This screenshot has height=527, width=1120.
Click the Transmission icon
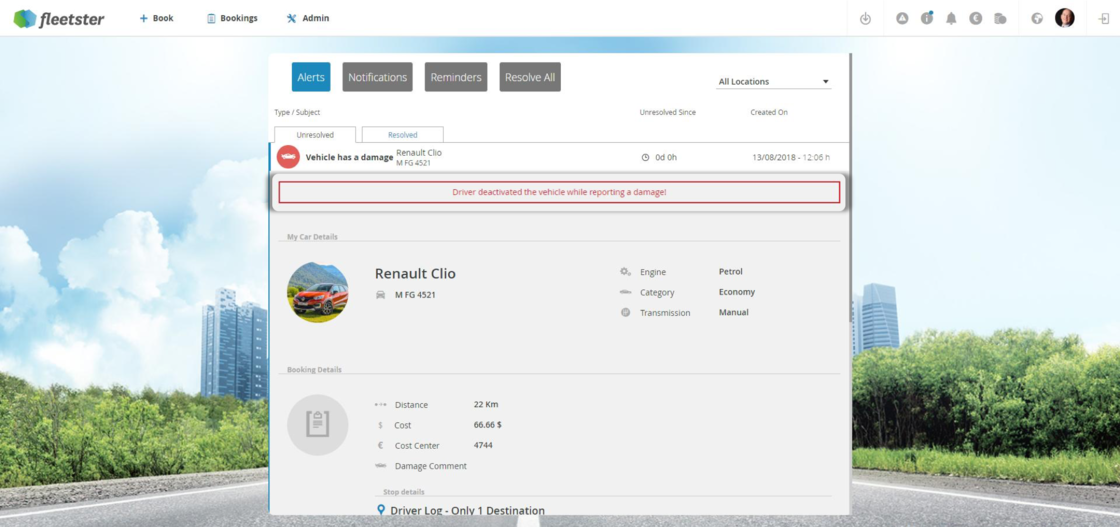coord(626,312)
